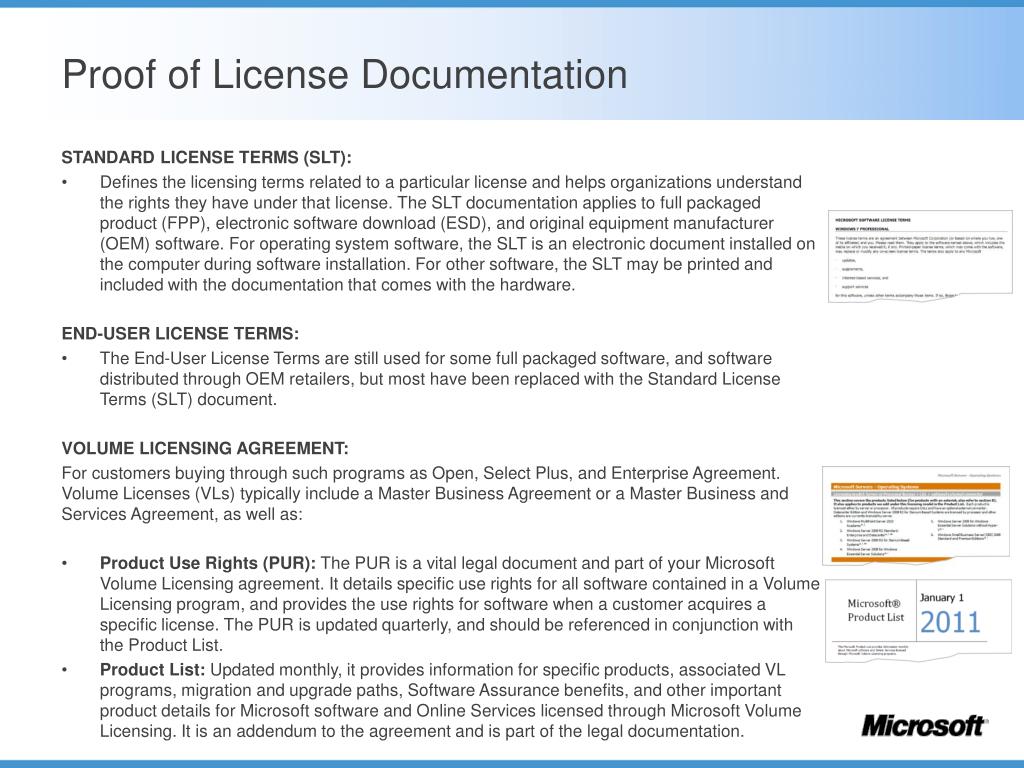Click the 'January 1' date in thumbnail

(942, 598)
